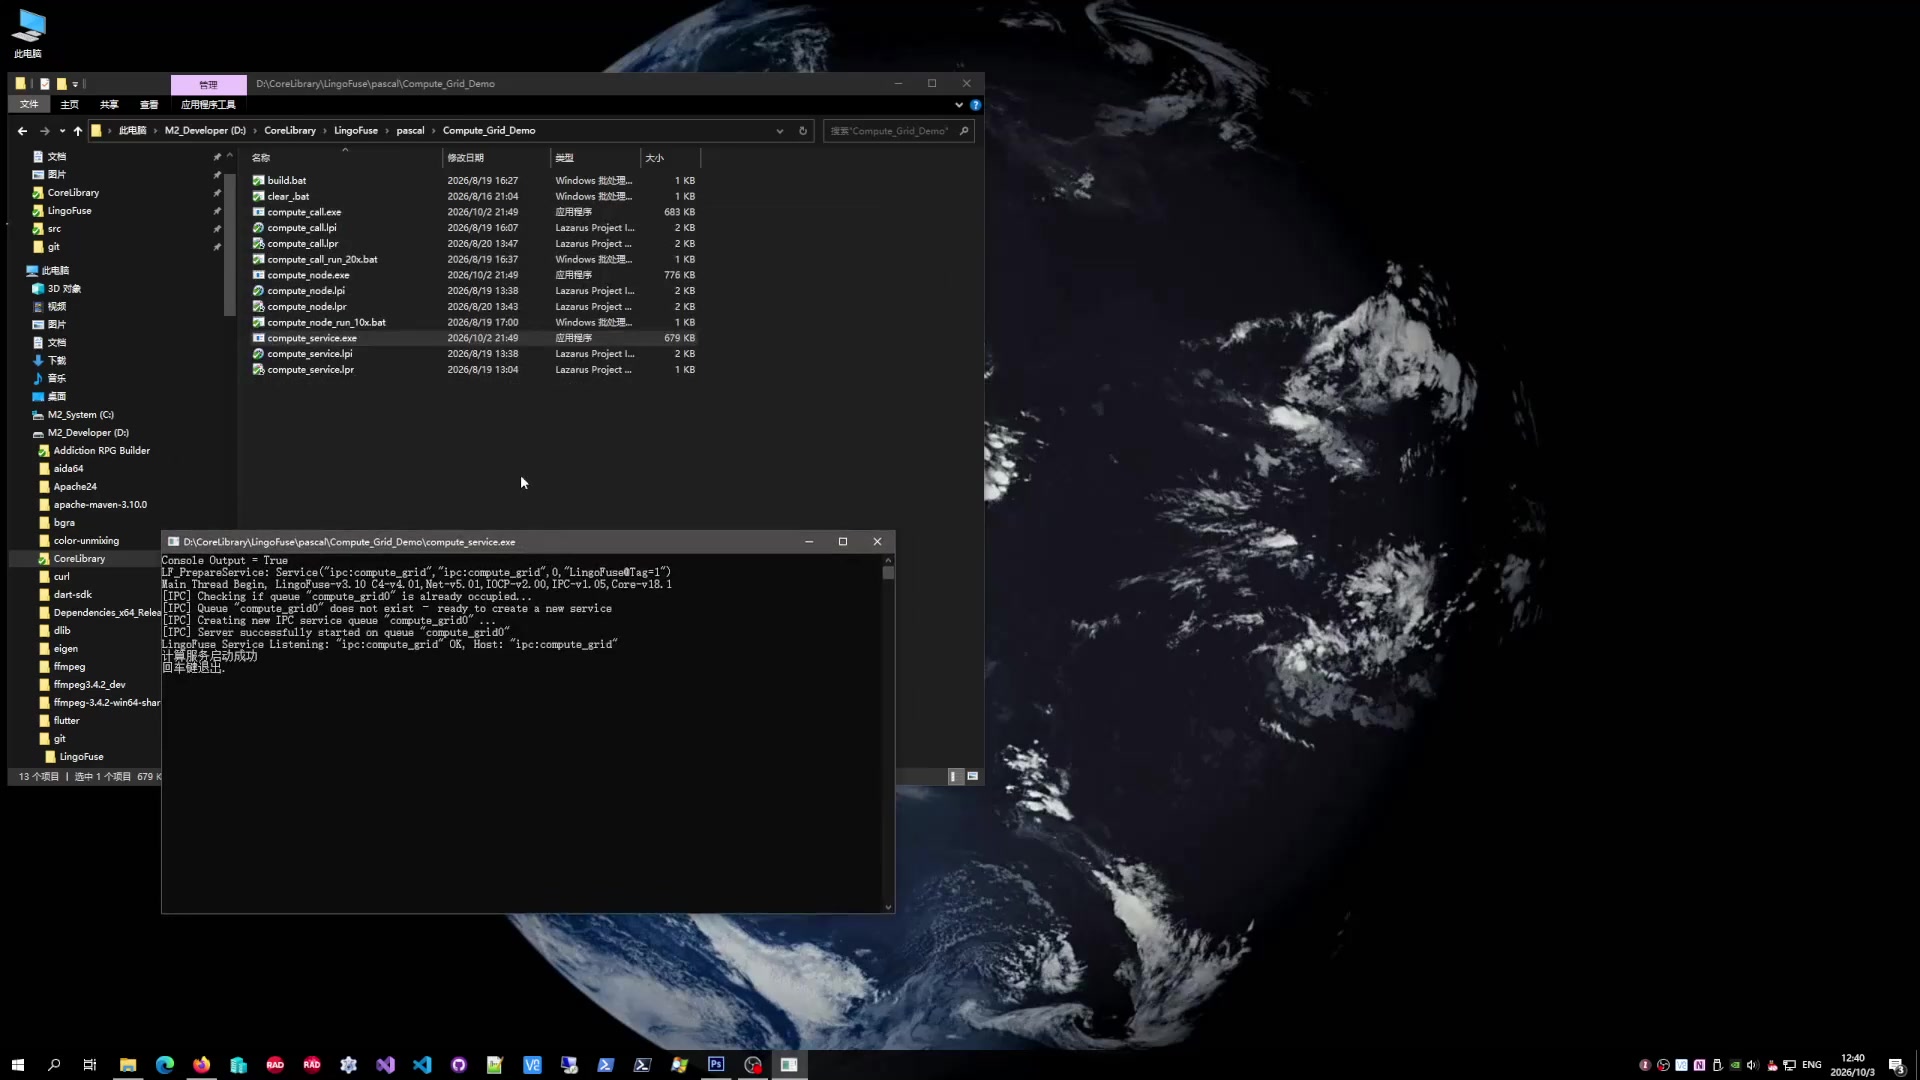Viewport: 1920px width, 1080px height.
Task: Select clear_.bat file
Action: [x=288, y=197]
